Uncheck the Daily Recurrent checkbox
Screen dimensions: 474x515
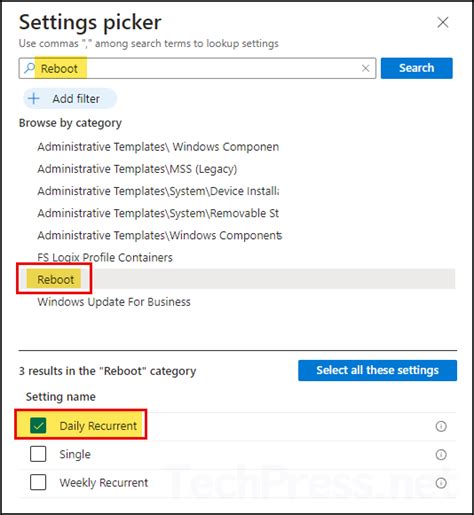pos(38,426)
